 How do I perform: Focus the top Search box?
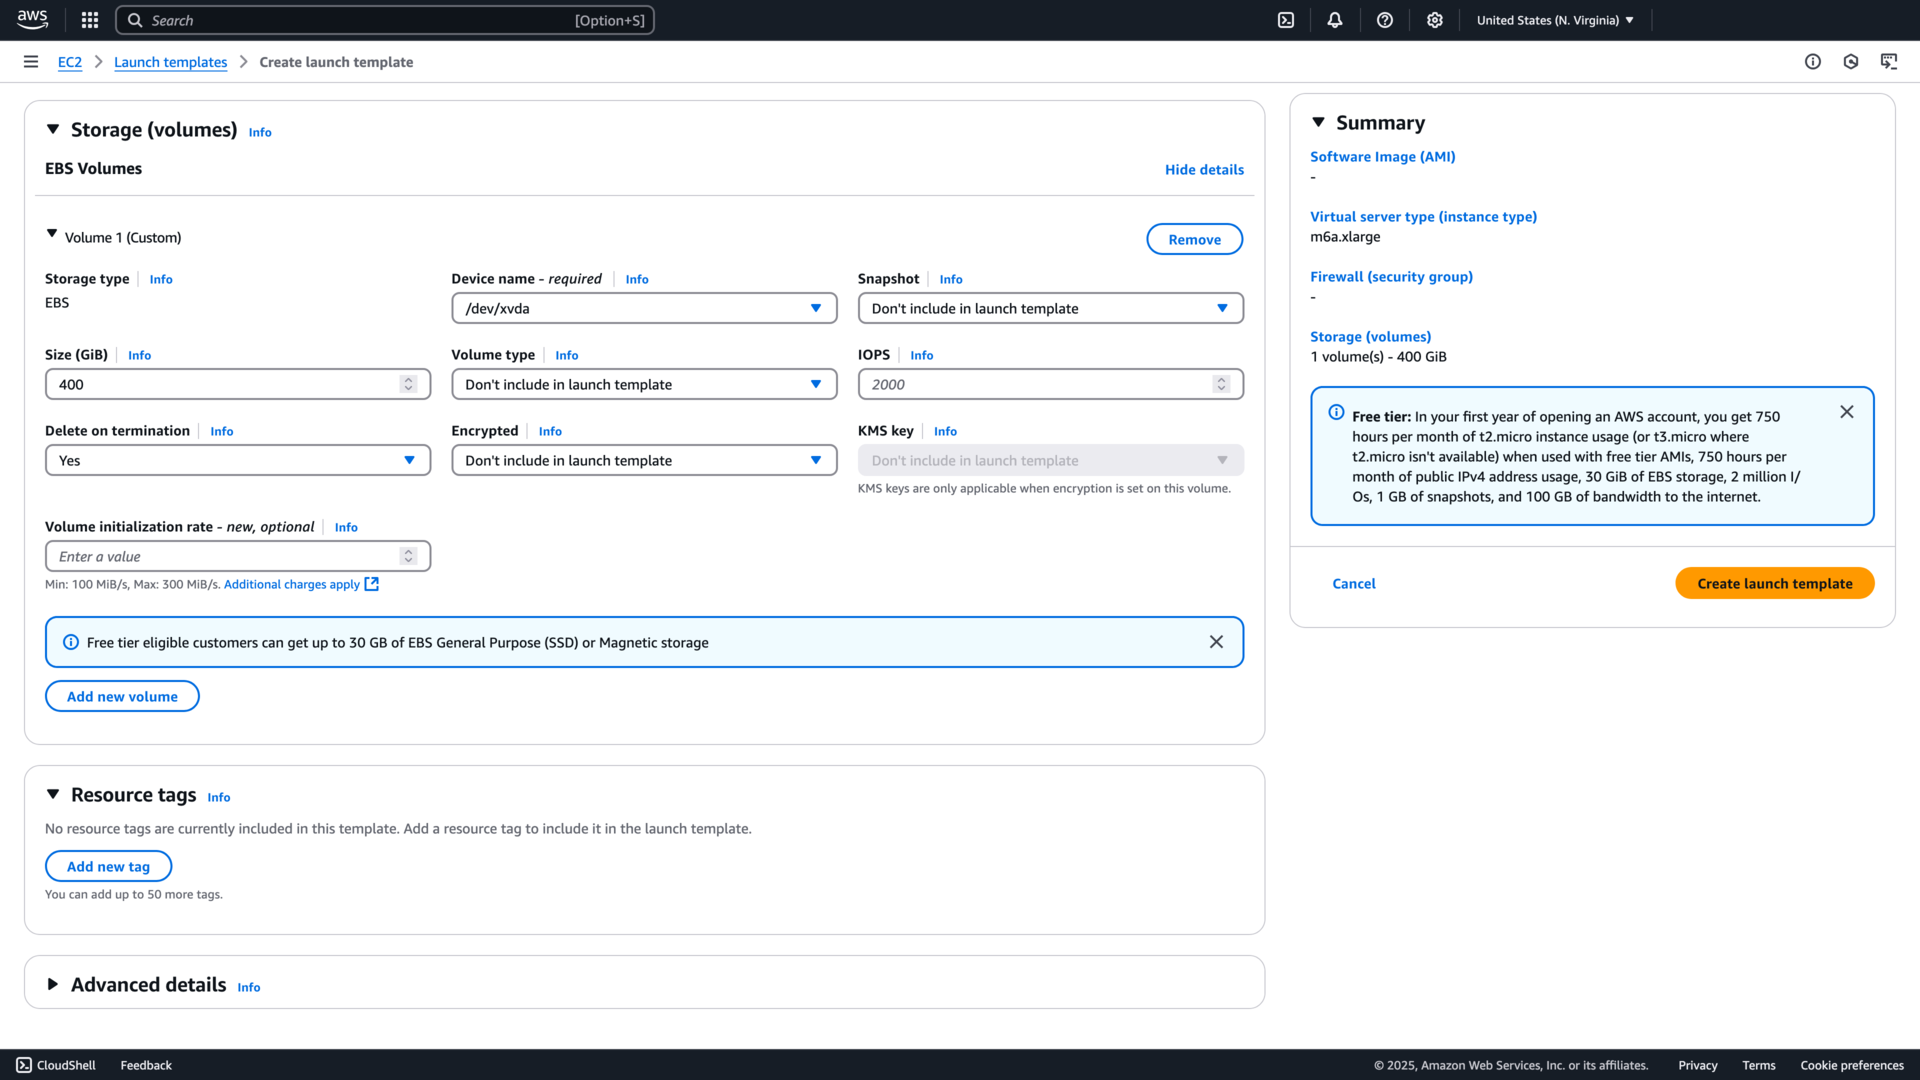click(385, 20)
